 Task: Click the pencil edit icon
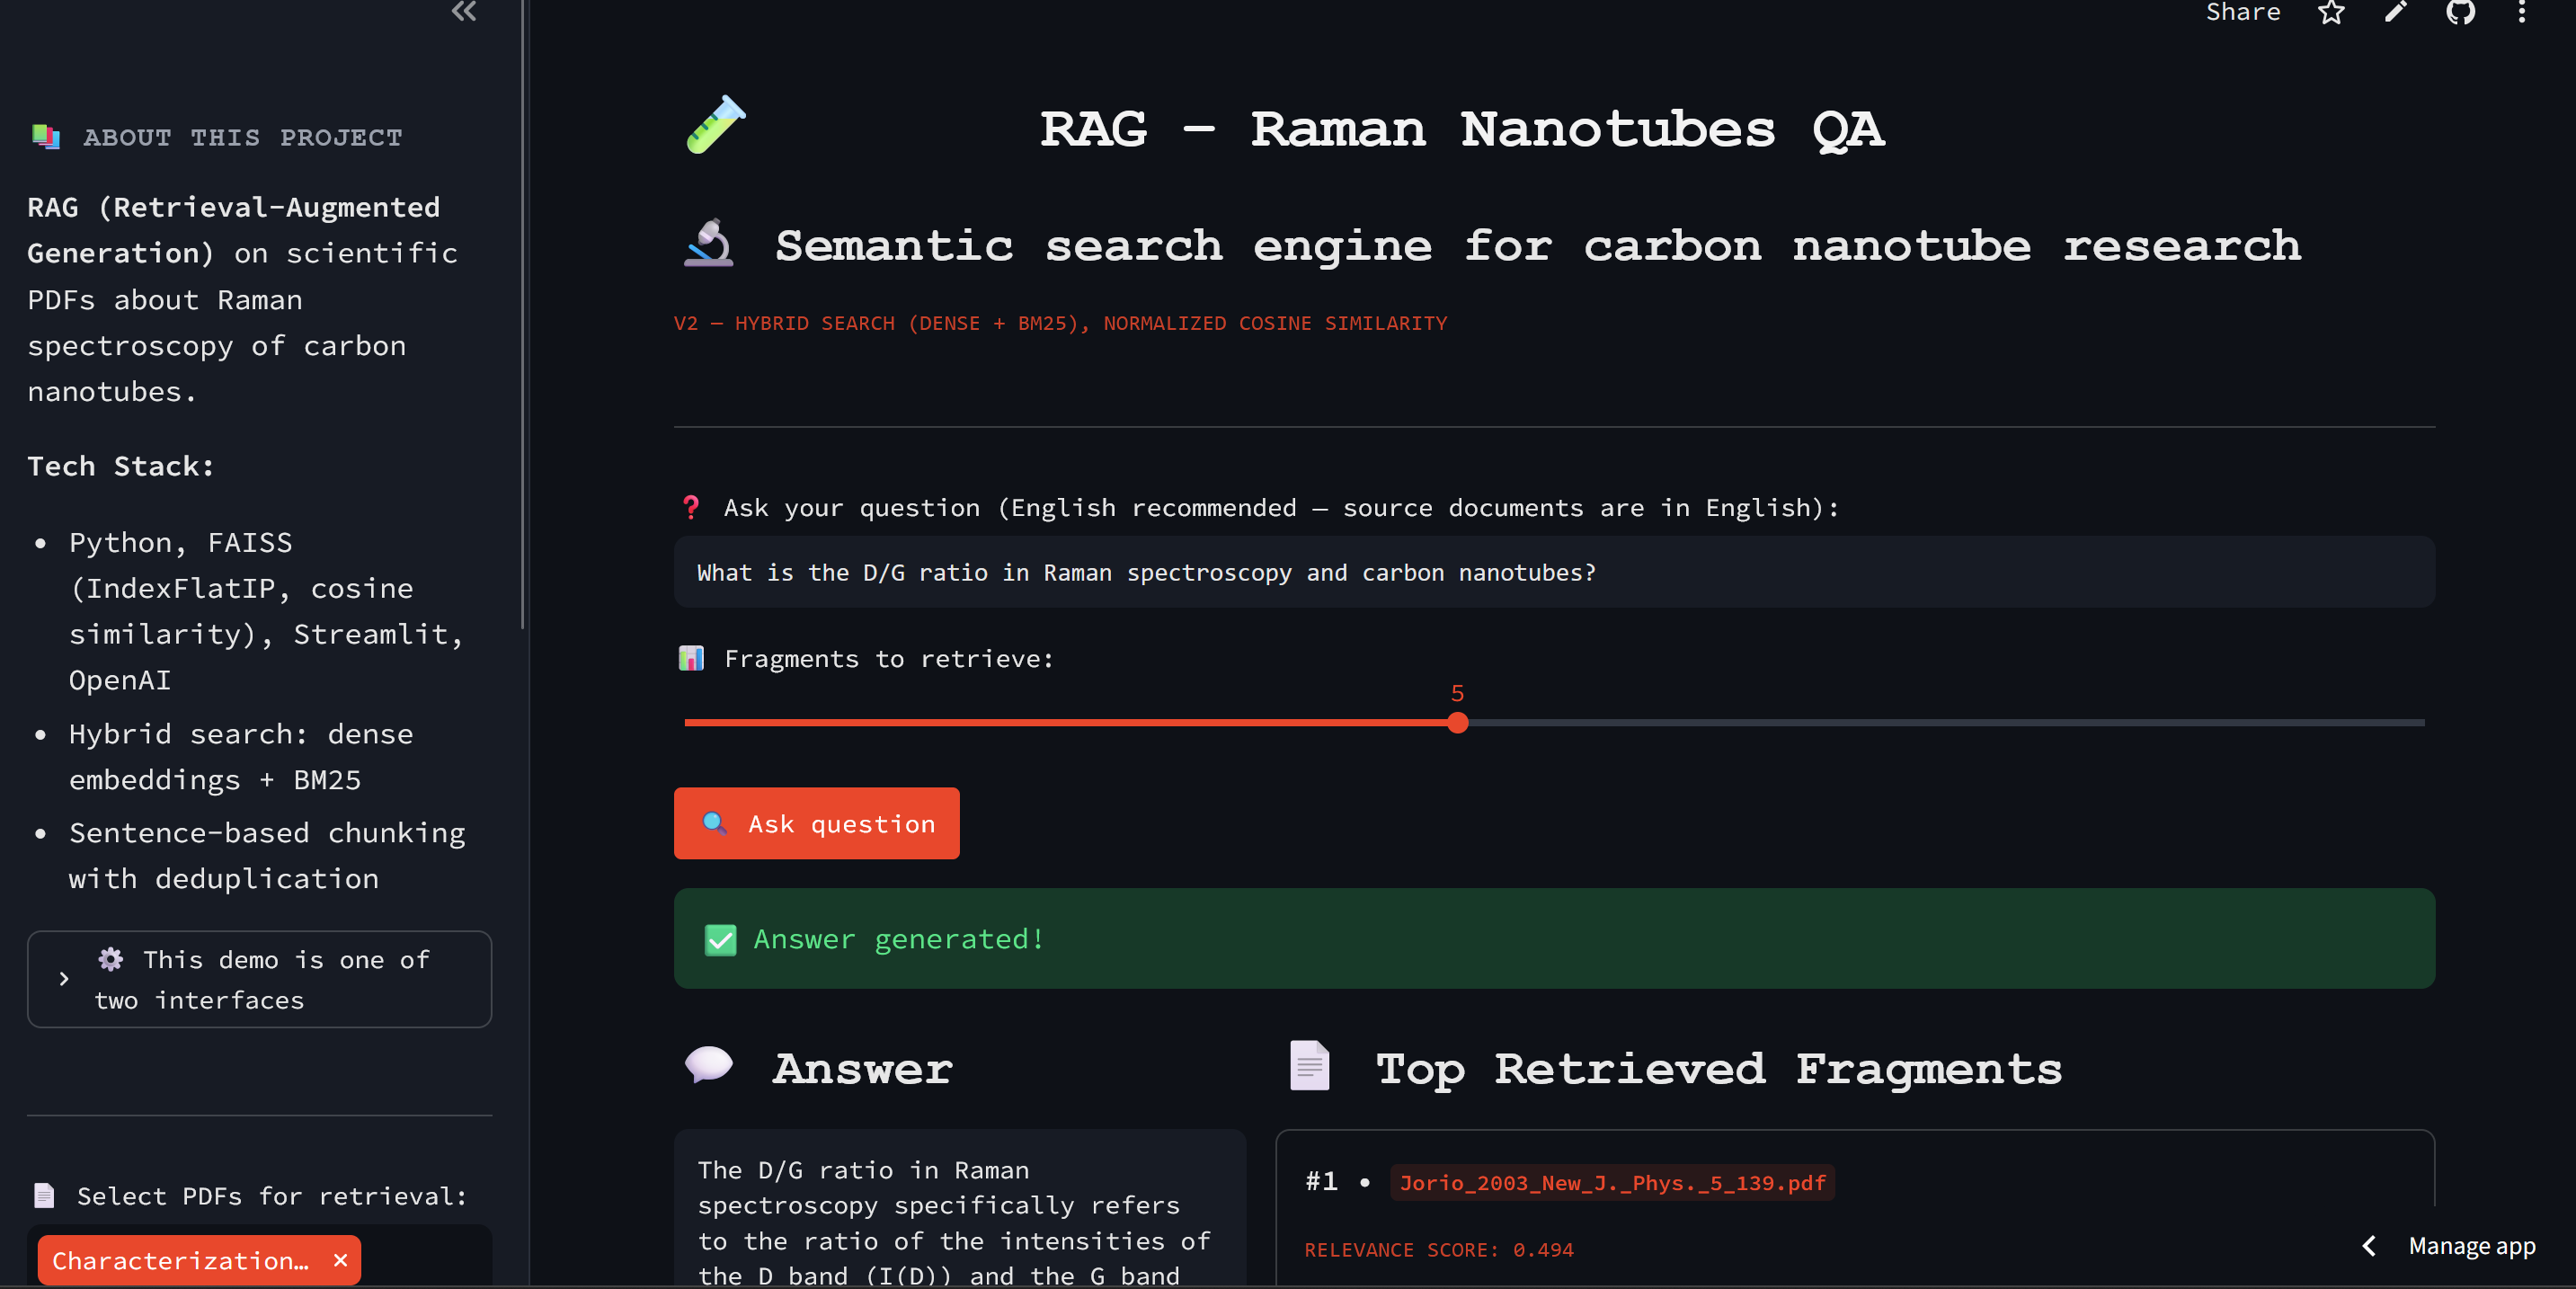2395,12
